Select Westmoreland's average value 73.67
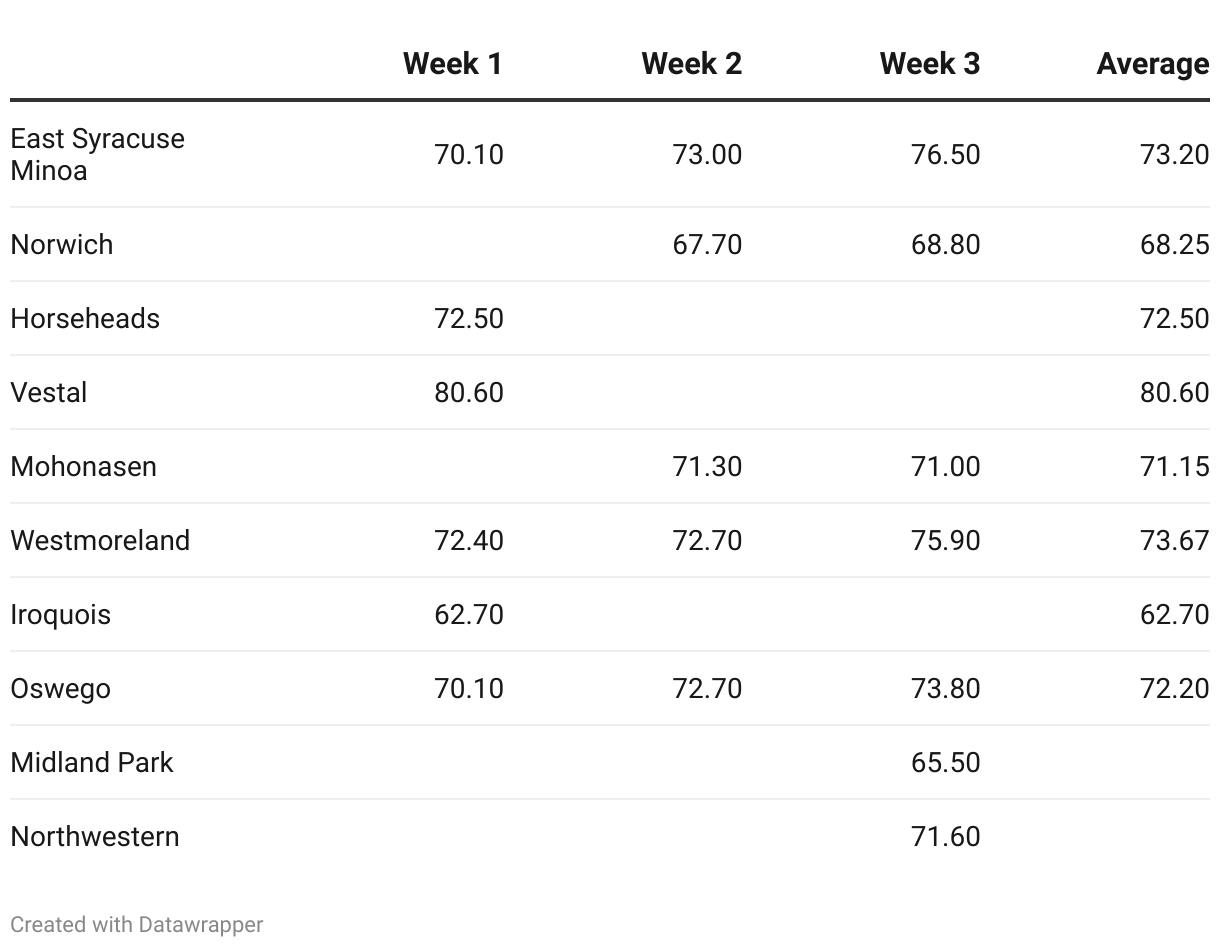1220x948 pixels. tap(1174, 541)
